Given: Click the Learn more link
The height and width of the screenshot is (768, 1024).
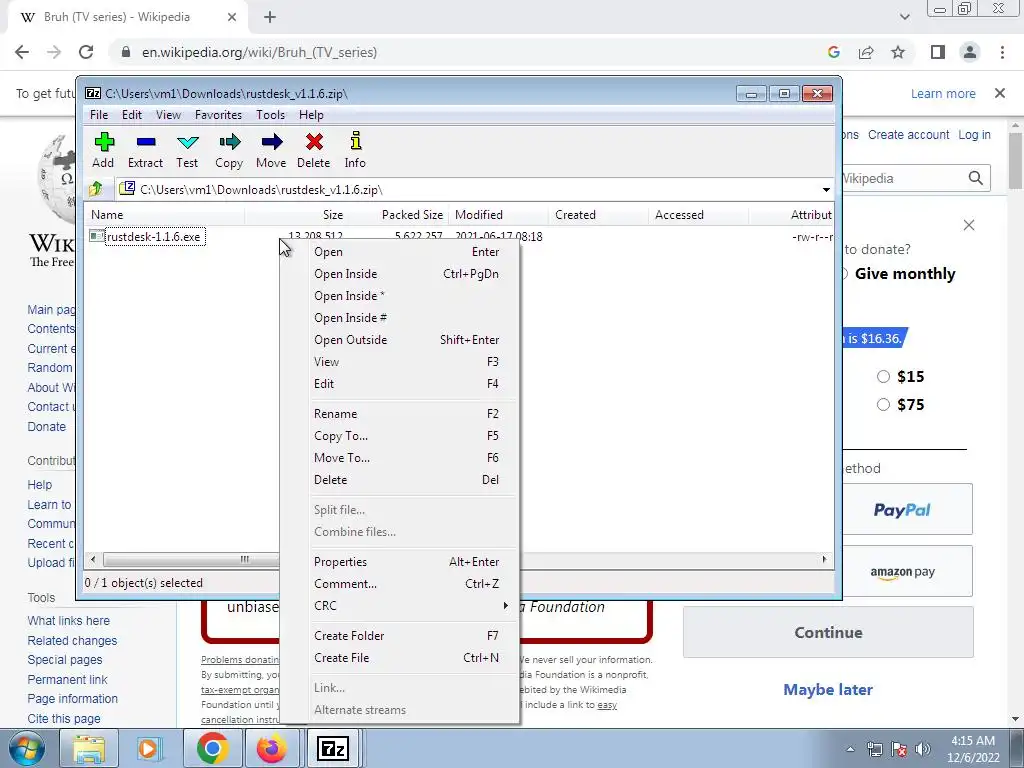Looking at the screenshot, I should pos(943,93).
